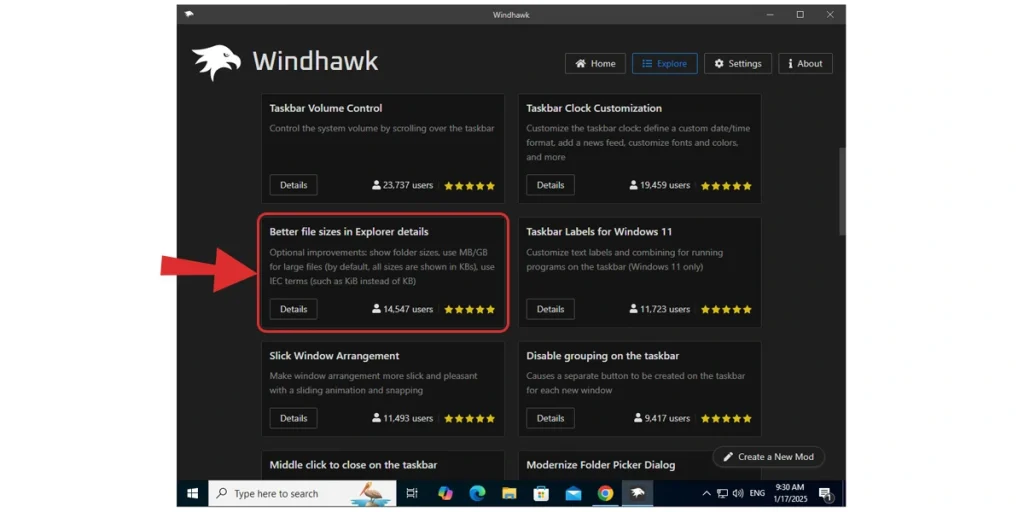Open the Settings page
1024x512 pixels.
pyautogui.click(x=737, y=63)
